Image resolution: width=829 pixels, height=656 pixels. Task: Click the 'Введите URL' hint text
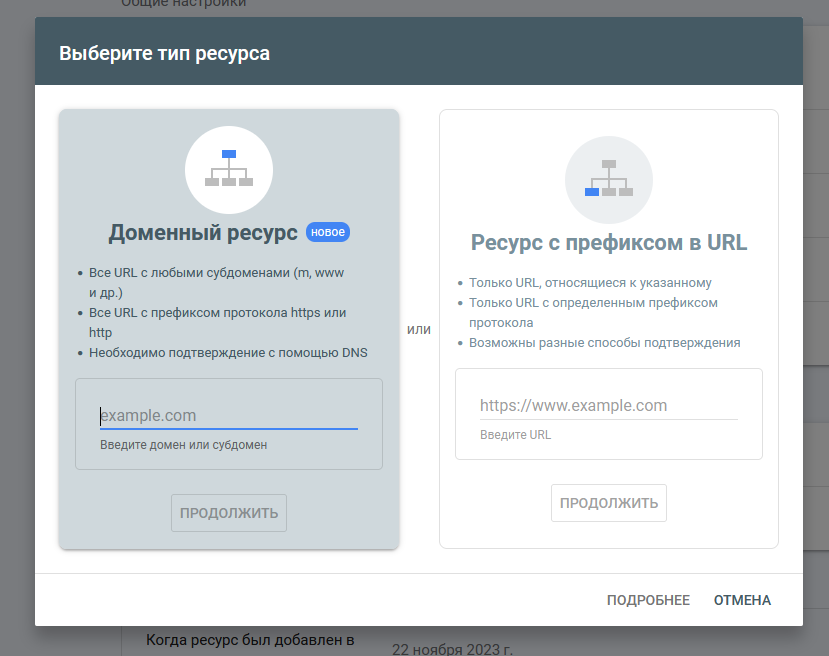[515, 435]
